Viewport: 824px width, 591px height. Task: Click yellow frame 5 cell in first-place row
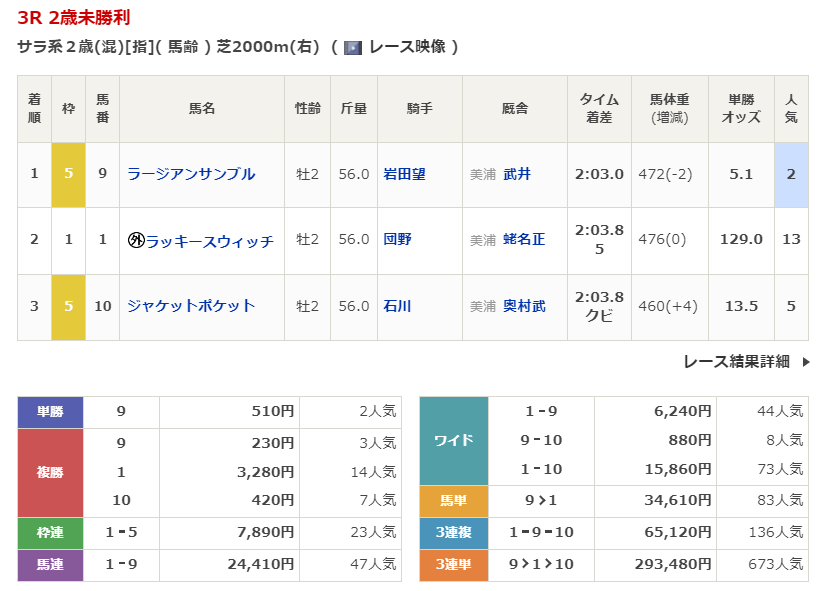[68, 174]
